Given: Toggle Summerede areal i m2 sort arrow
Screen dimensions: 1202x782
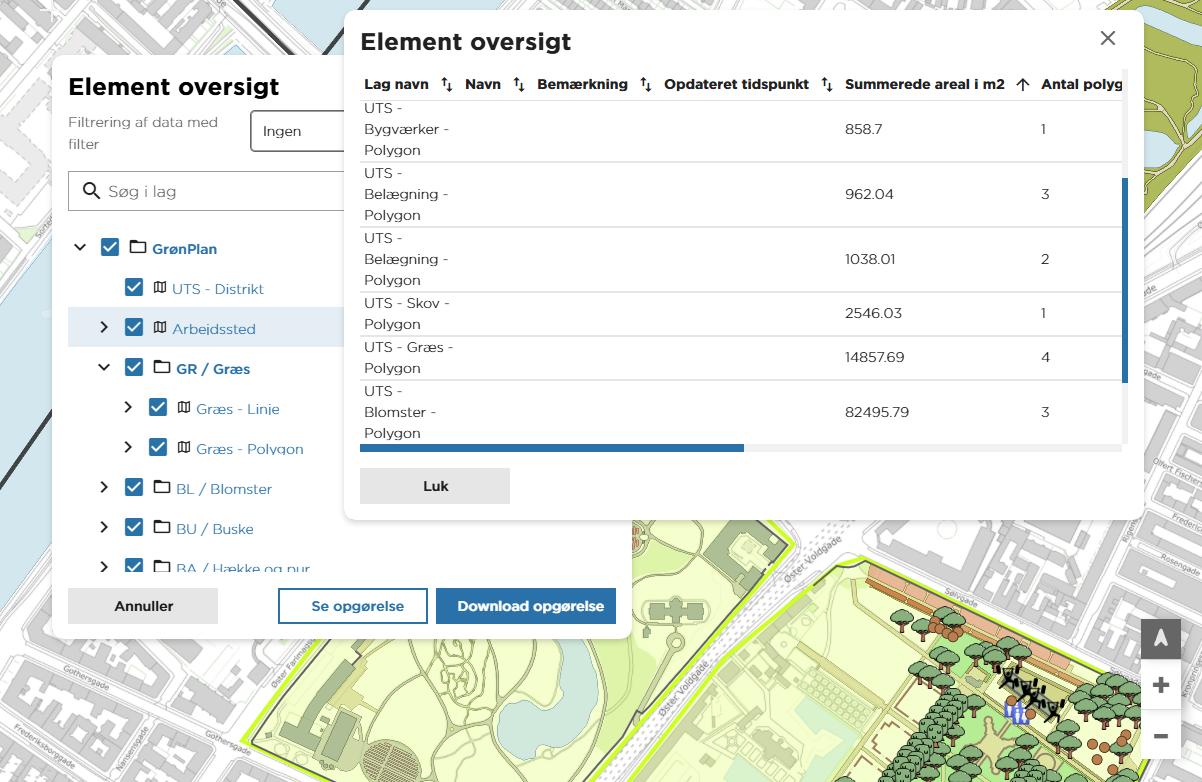Looking at the screenshot, I should [x=1022, y=85].
